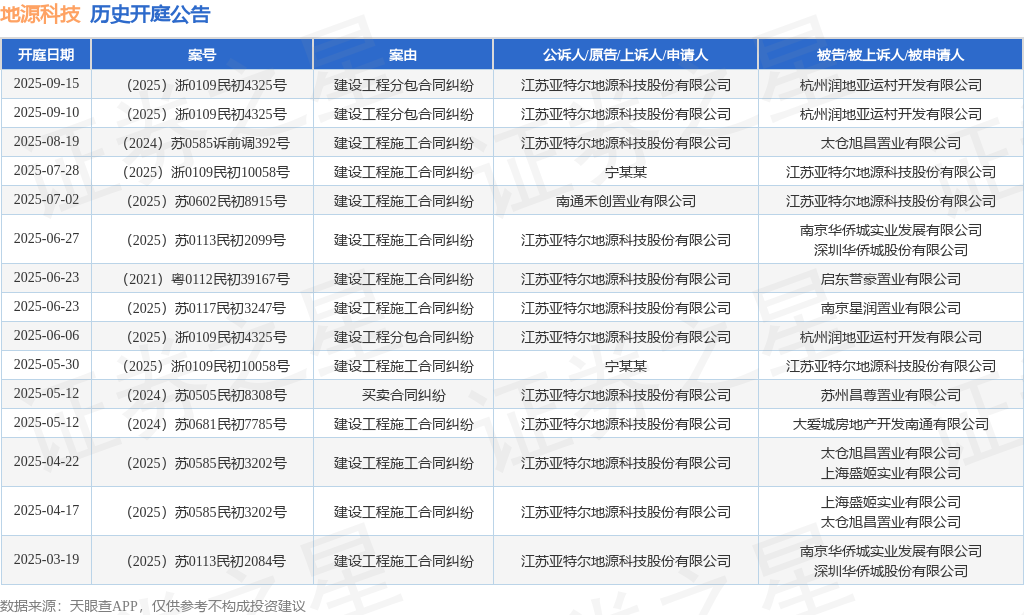Click the date 2025-06-27
Image resolution: width=1024 pixels, height=615 pixels.
[46, 238]
